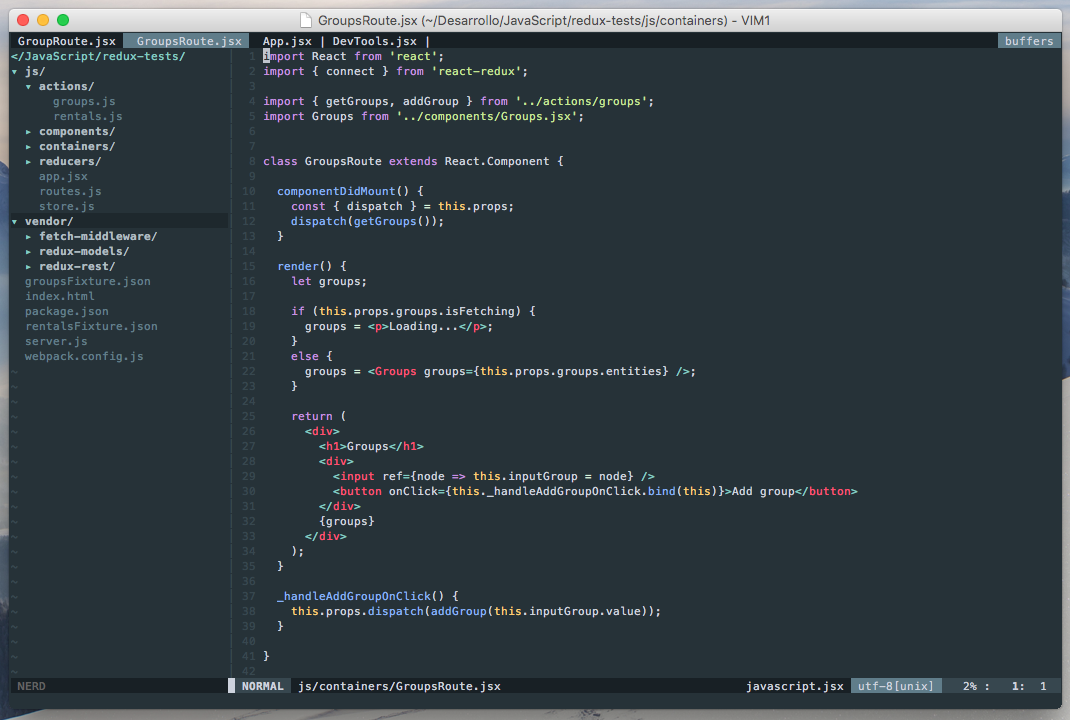Expand the redux-models/ folder arrow
This screenshot has width=1070, height=720.
point(28,252)
